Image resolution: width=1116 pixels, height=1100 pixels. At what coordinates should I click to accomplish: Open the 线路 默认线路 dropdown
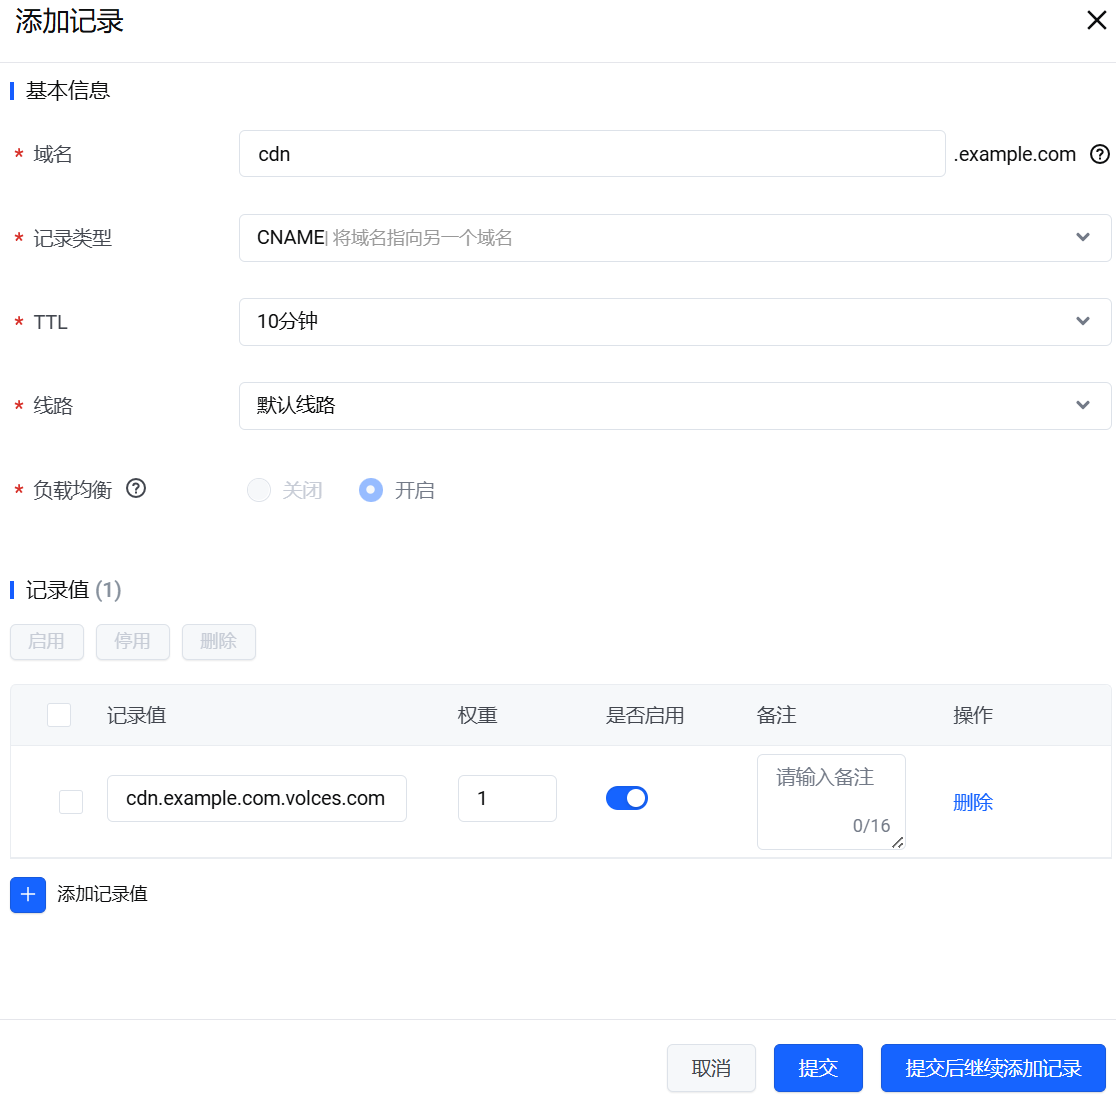tap(675, 406)
